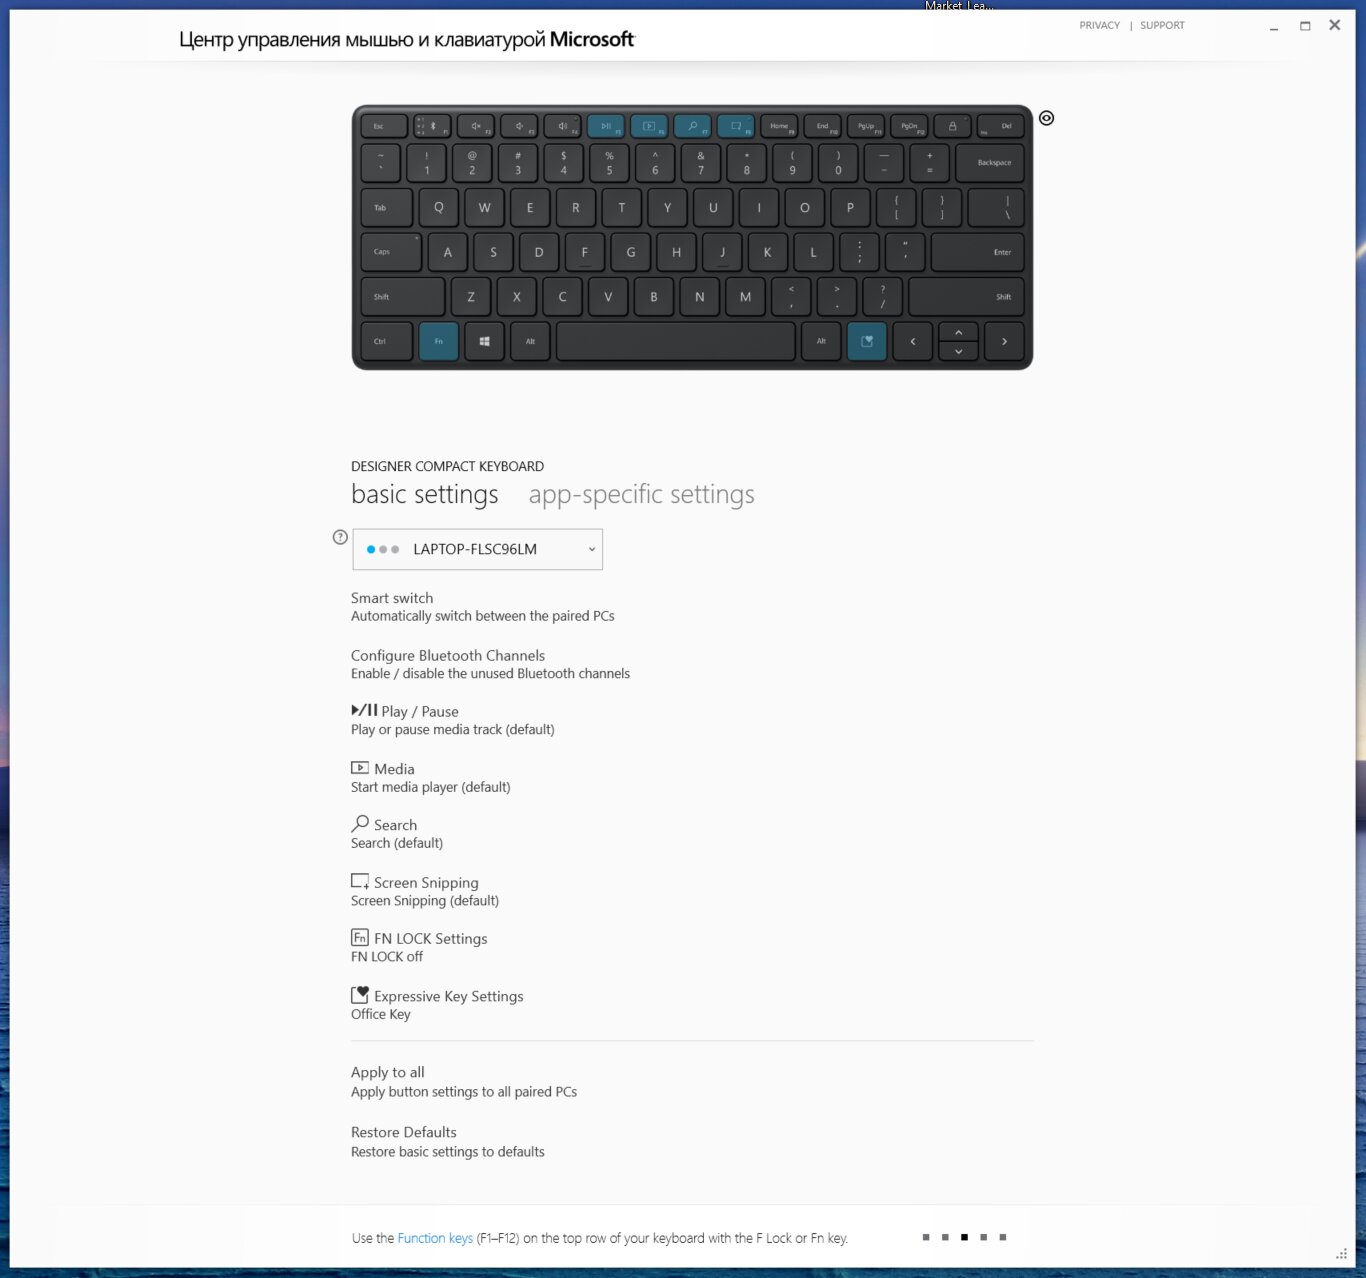Image resolution: width=1366 pixels, height=1278 pixels.
Task: Select the highlighted Media key on keyboard image
Action: pyautogui.click(x=649, y=126)
